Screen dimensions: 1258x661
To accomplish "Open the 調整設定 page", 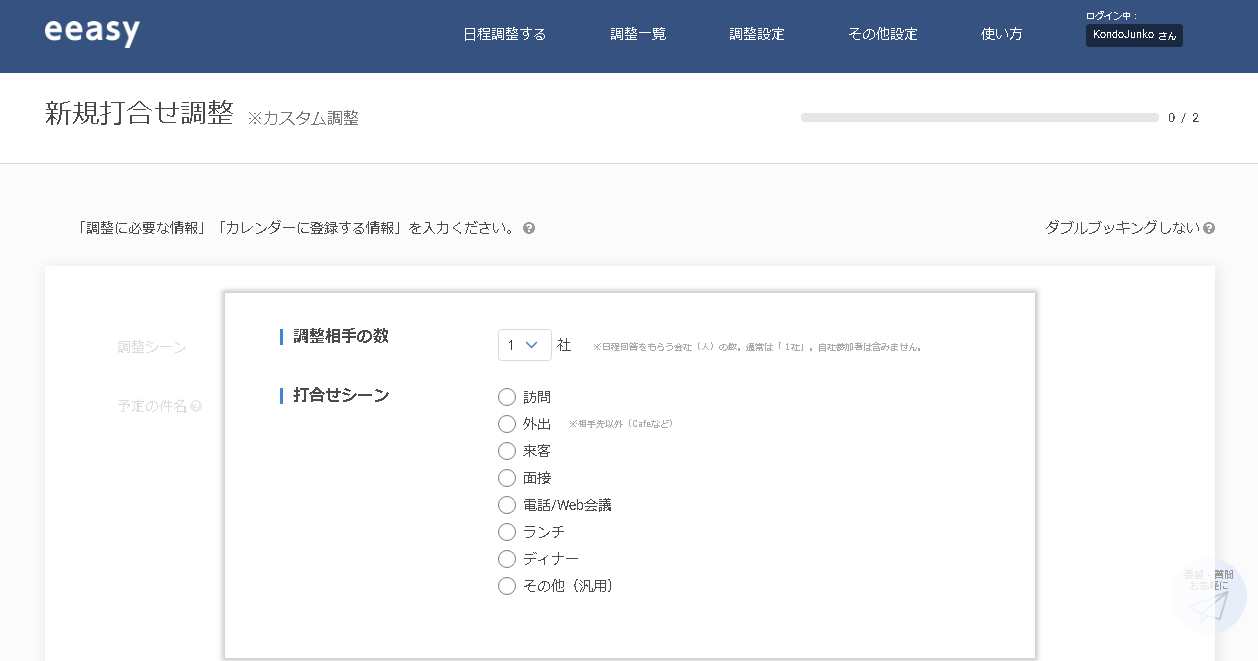I will click(757, 33).
